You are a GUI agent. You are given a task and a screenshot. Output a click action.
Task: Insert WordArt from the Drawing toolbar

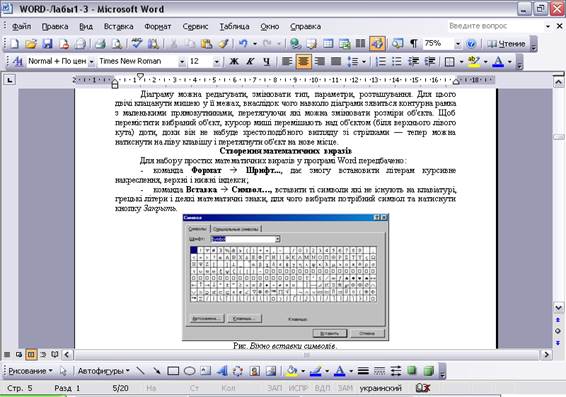coord(222,371)
